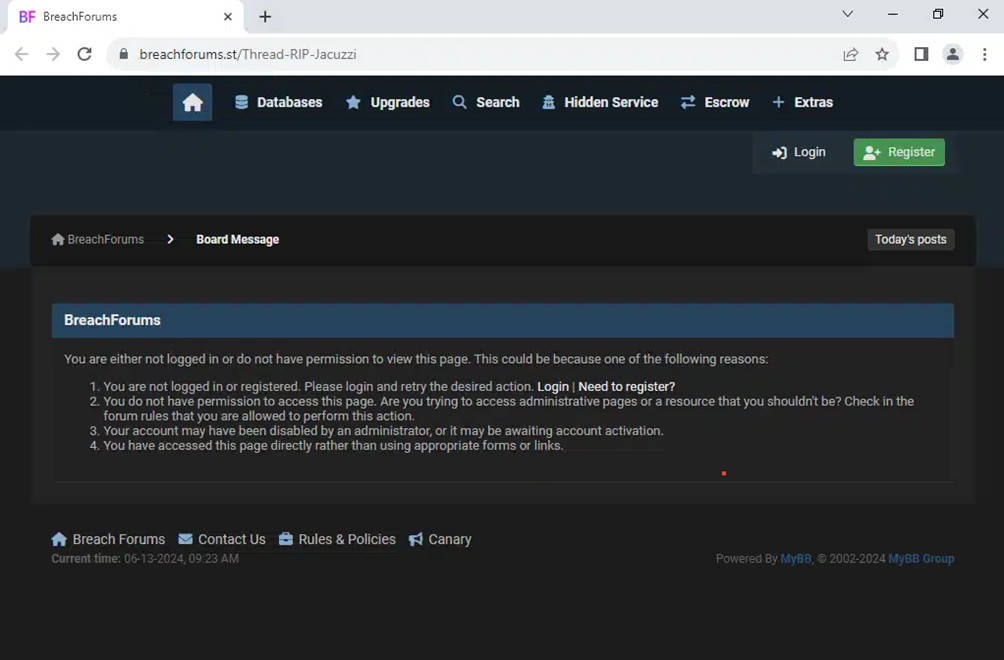The height and width of the screenshot is (660, 1004).
Task: Open the Databases menu item
Action: click(x=278, y=102)
